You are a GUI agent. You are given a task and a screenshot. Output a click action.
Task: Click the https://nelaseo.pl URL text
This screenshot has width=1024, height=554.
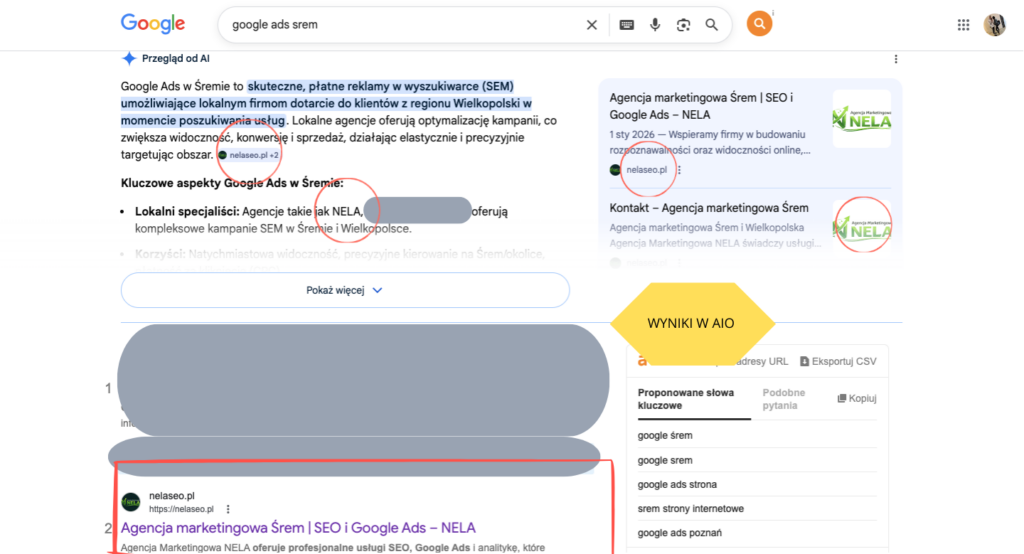point(181,509)
